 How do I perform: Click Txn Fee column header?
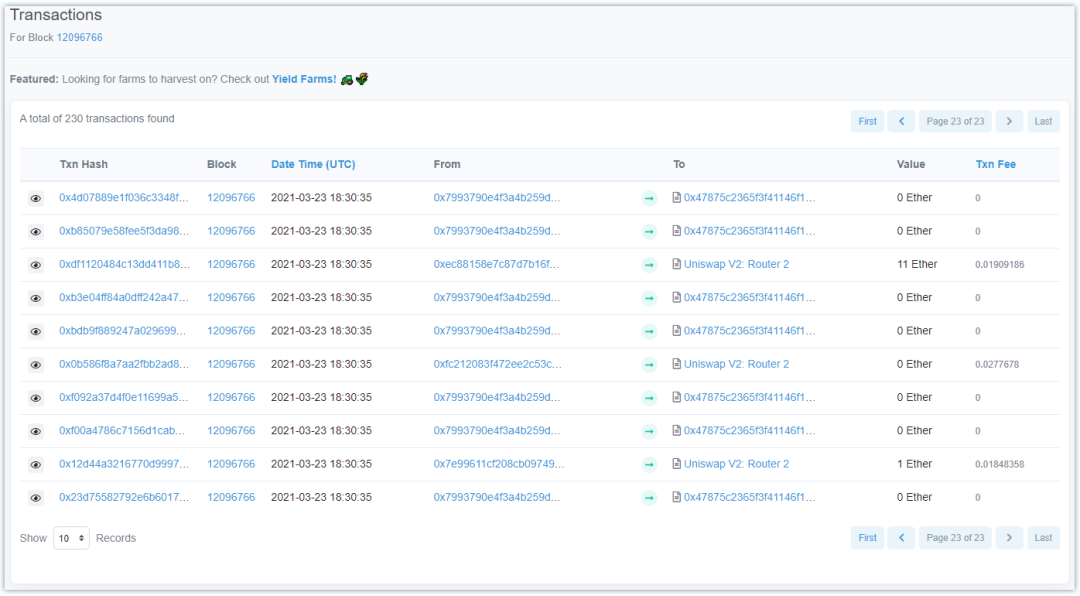(995, 164)
